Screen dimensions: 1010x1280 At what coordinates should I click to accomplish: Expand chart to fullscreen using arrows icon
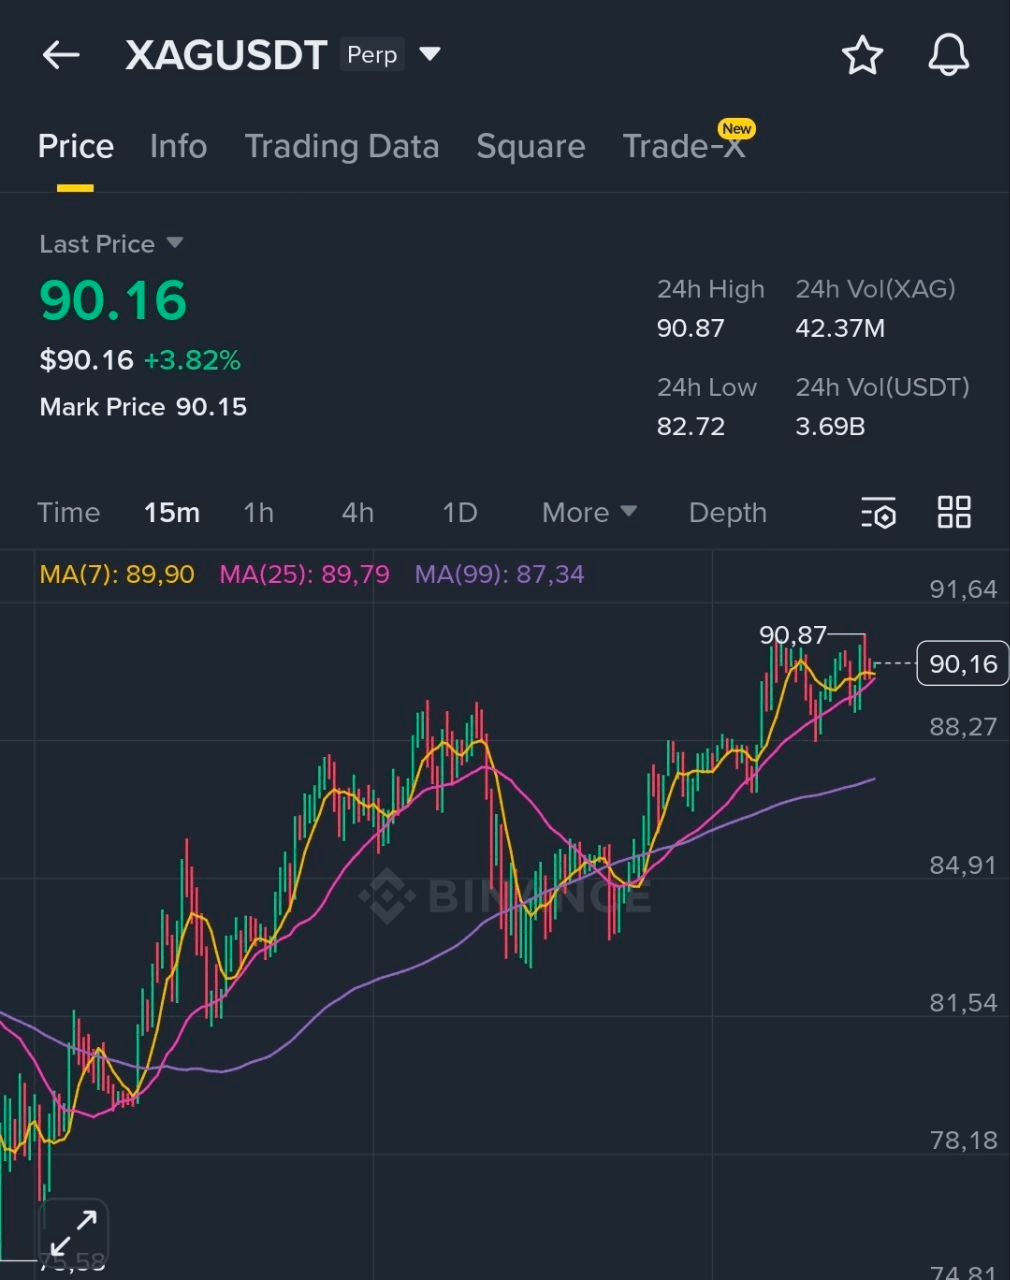point(74,1233)
